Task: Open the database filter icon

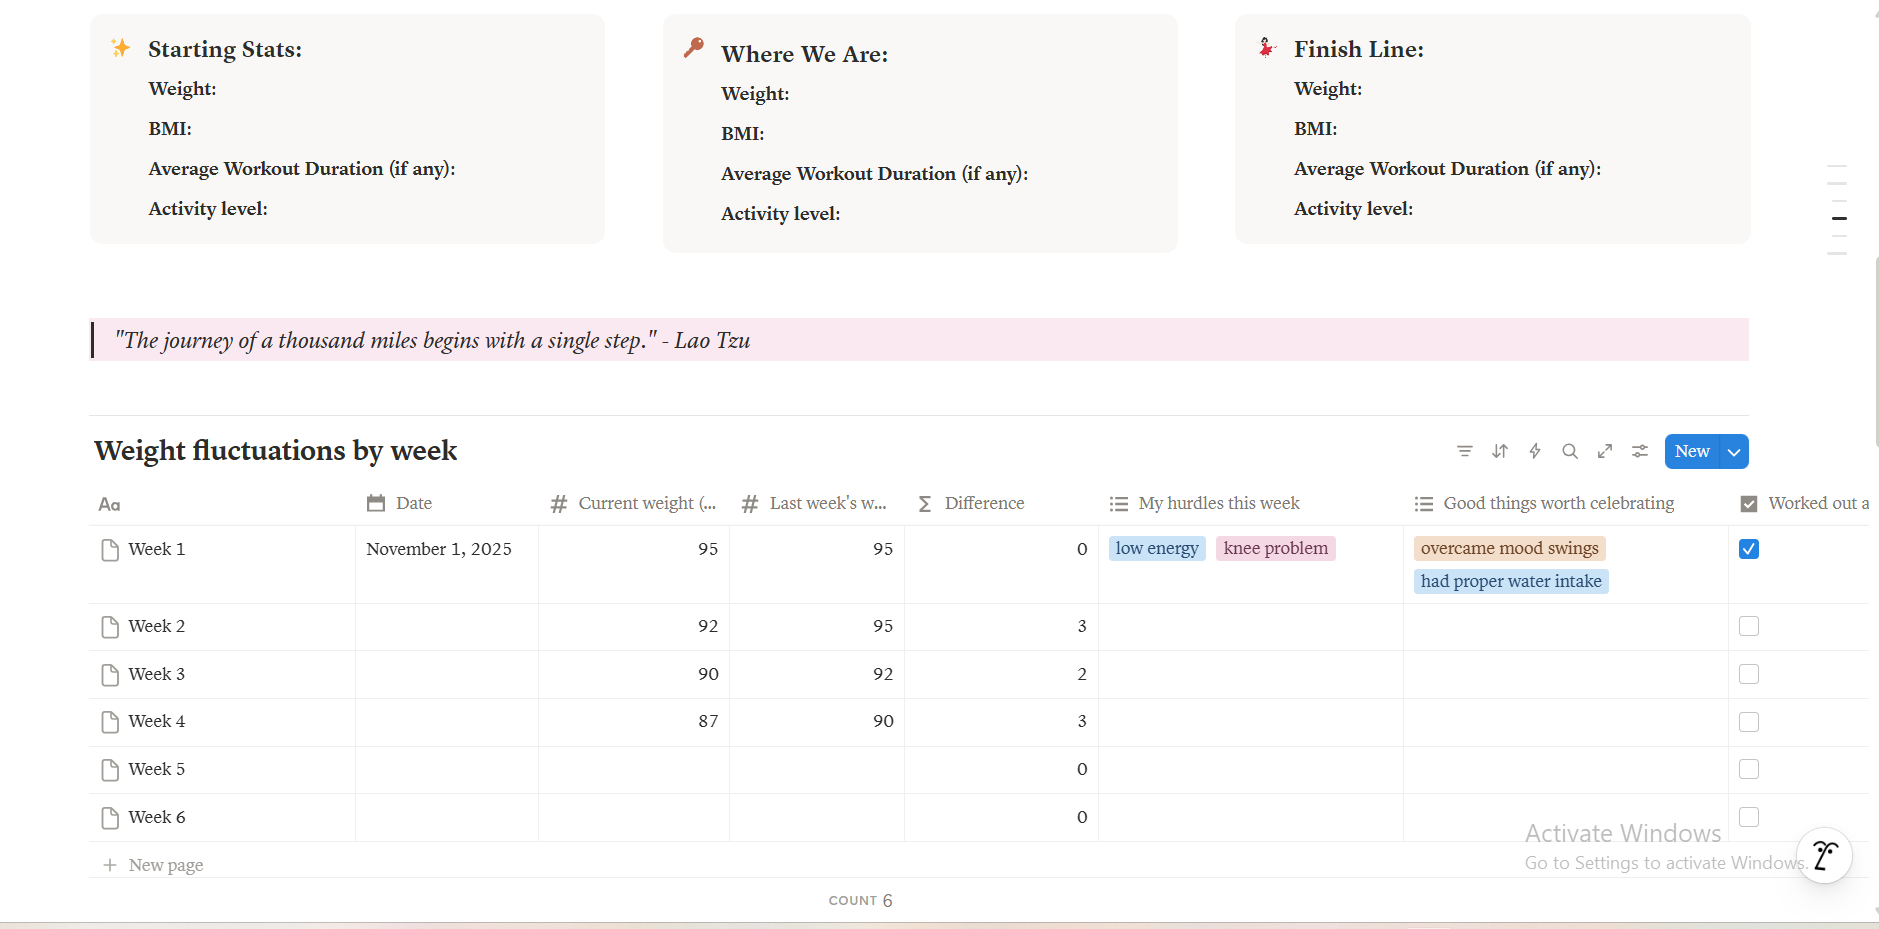Action: coord(1464,451)
